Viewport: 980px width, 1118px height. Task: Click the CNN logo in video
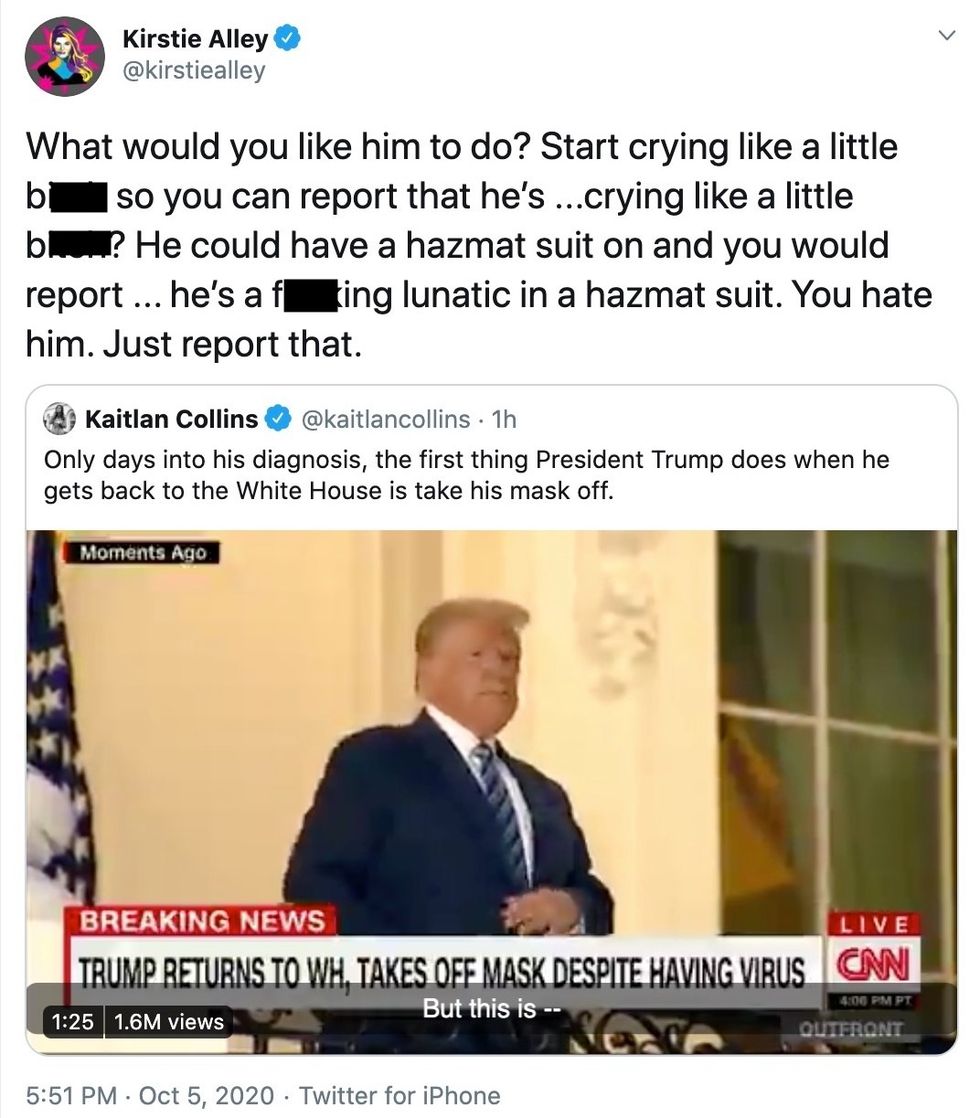(874, 964)
